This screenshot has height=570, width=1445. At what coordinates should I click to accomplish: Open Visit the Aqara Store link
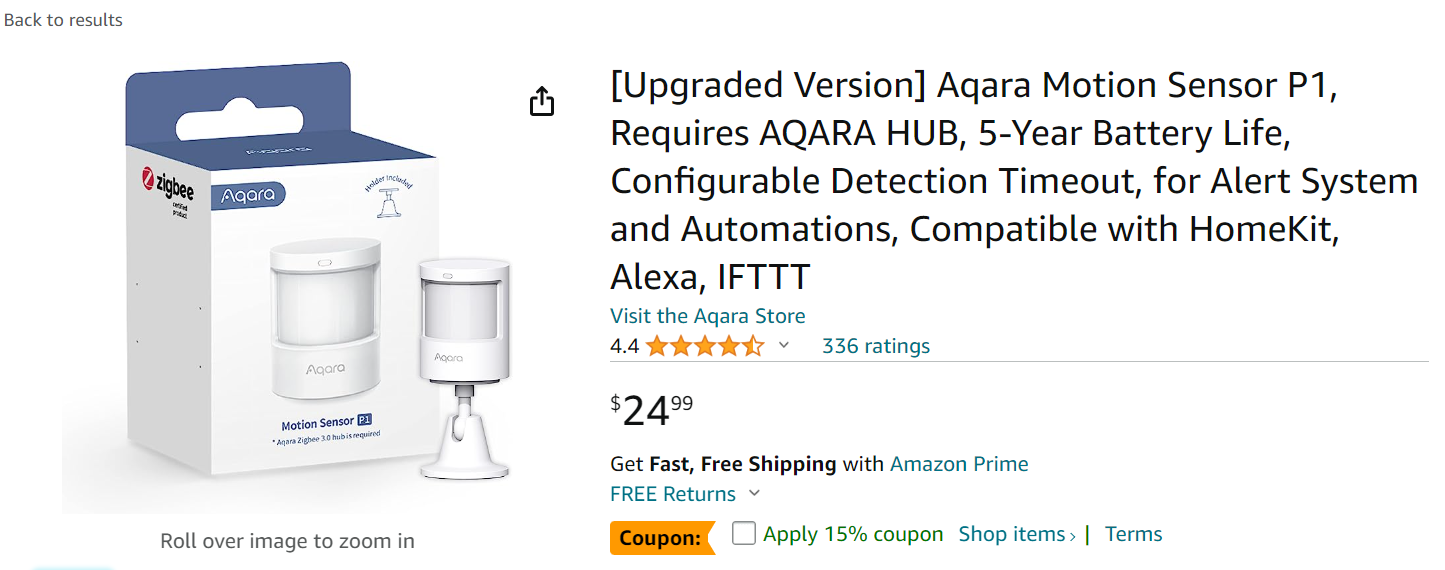click(708, 316)
